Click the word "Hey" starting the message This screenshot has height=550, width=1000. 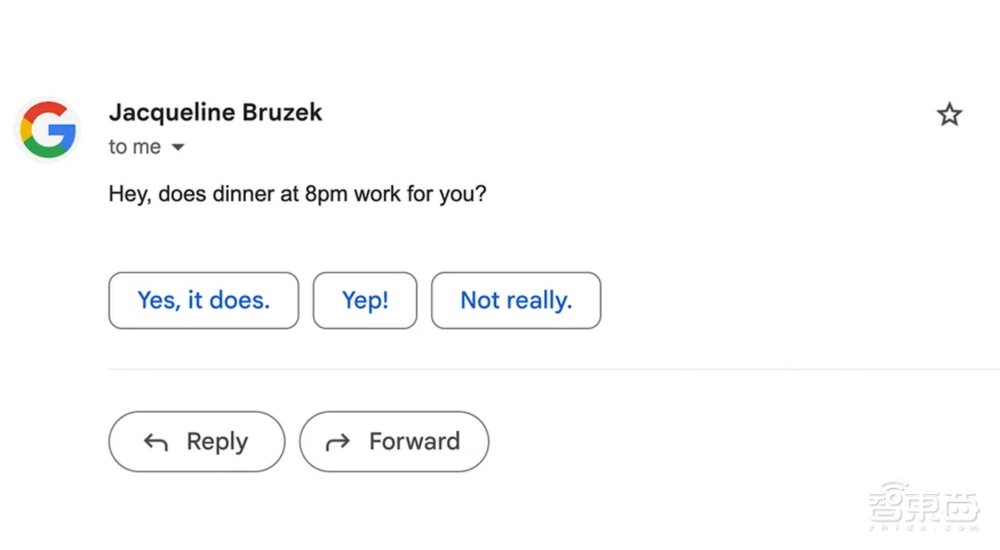point(126,193)
